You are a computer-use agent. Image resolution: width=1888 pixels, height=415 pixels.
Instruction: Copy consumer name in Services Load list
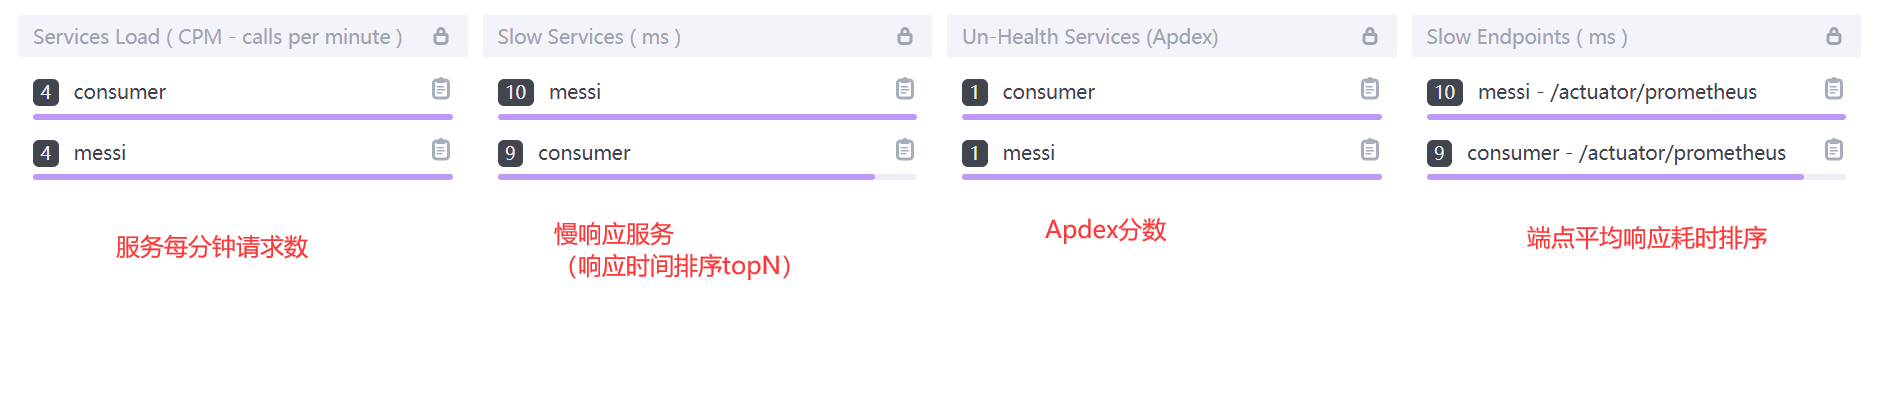(x=441, y=89)
